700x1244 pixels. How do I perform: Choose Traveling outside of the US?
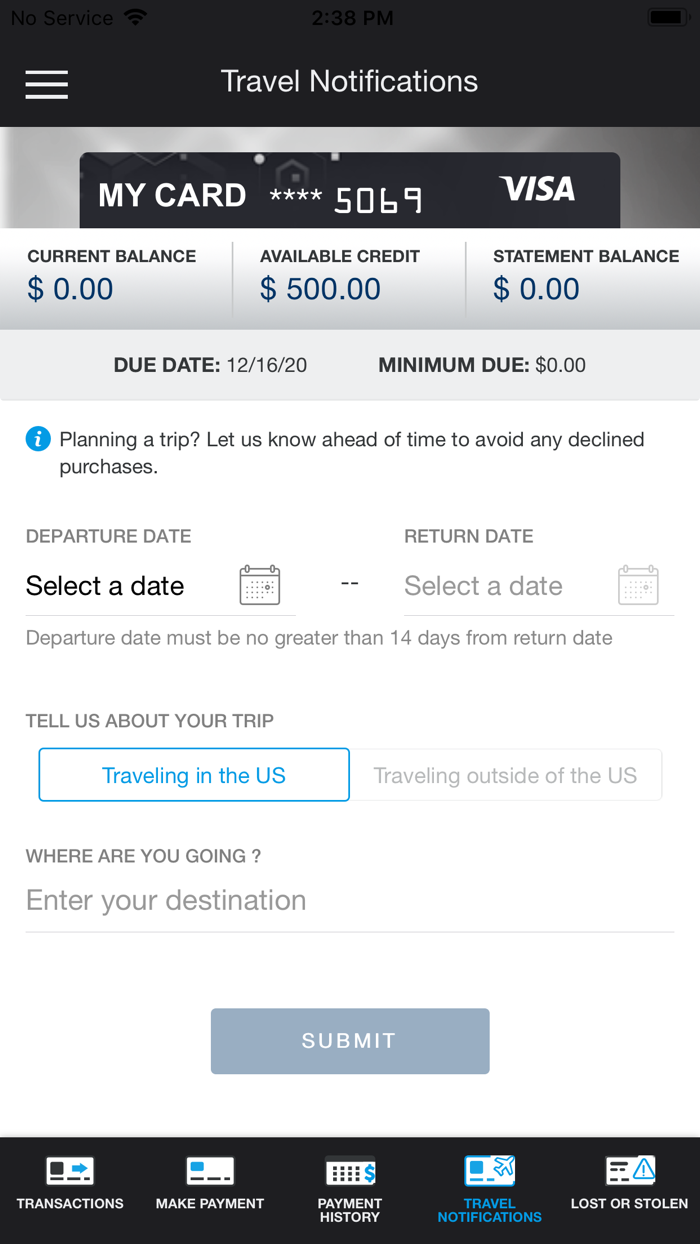(505, 775)
